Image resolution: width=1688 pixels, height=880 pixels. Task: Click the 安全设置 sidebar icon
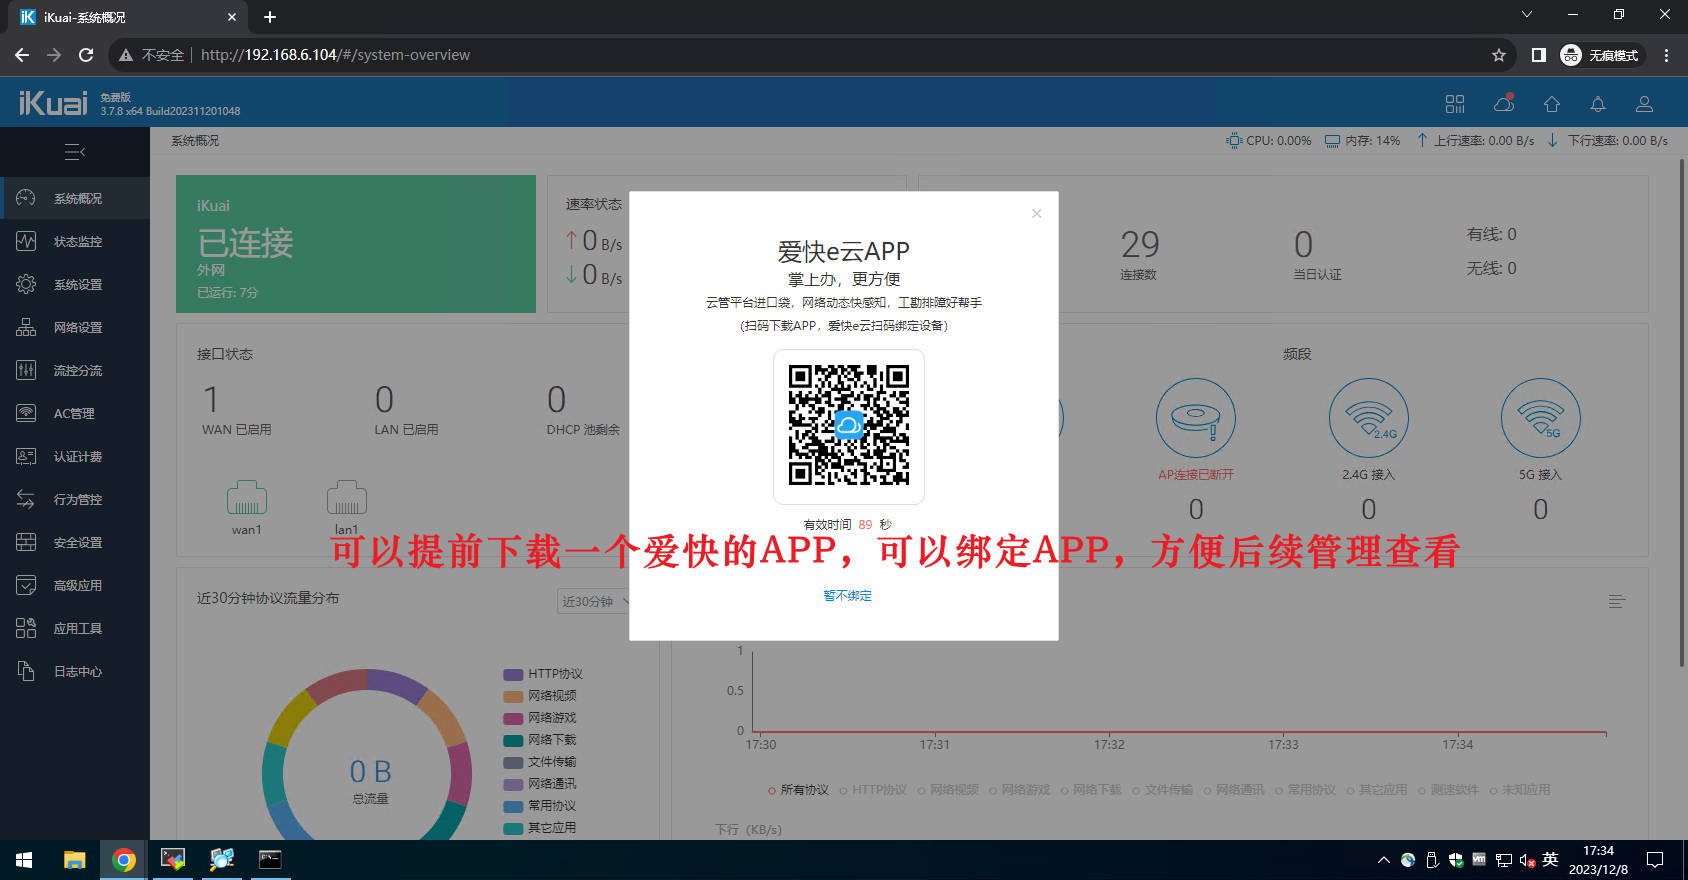pyautogui.click(x=26, y=542)
